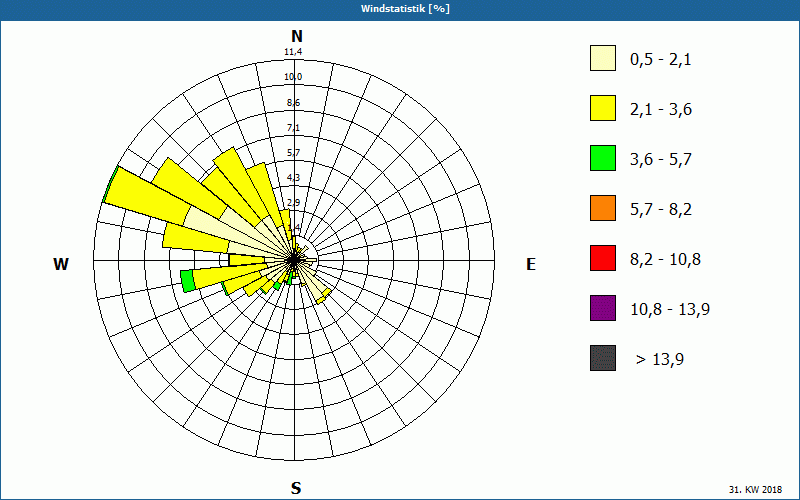Click the E compass label
The height and width of the screenshot is (500, 800).
531,264
